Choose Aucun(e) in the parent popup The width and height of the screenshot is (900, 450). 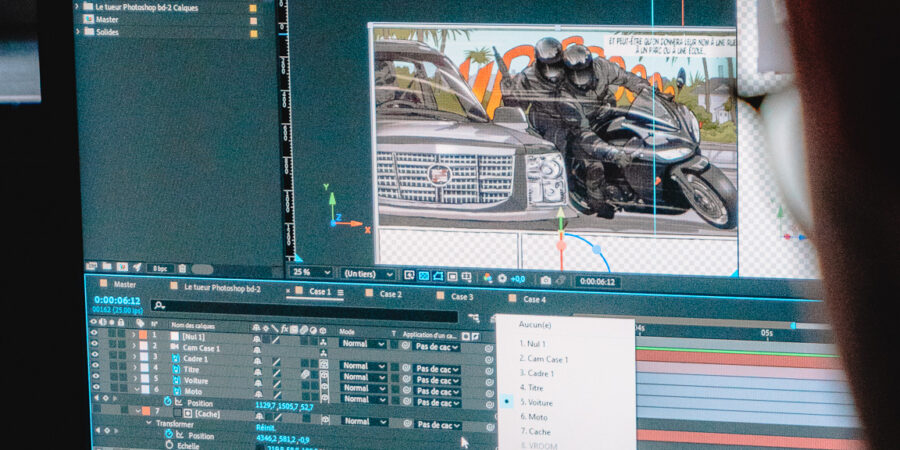[x=535, y=325]
